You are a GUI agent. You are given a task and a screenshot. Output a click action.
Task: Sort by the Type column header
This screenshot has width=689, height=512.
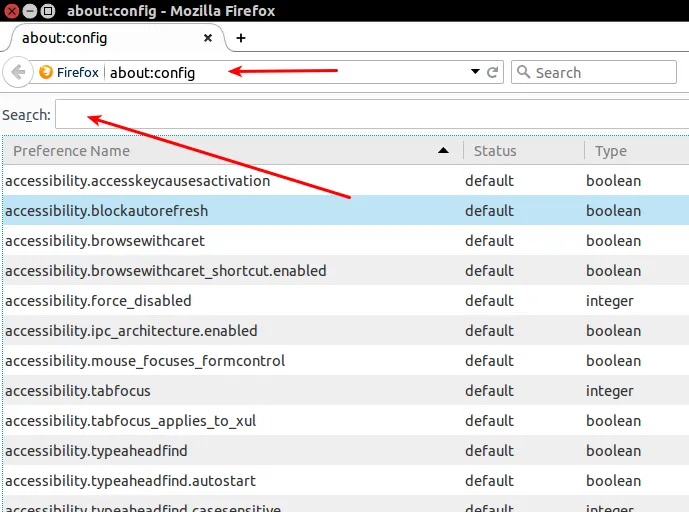637,151
